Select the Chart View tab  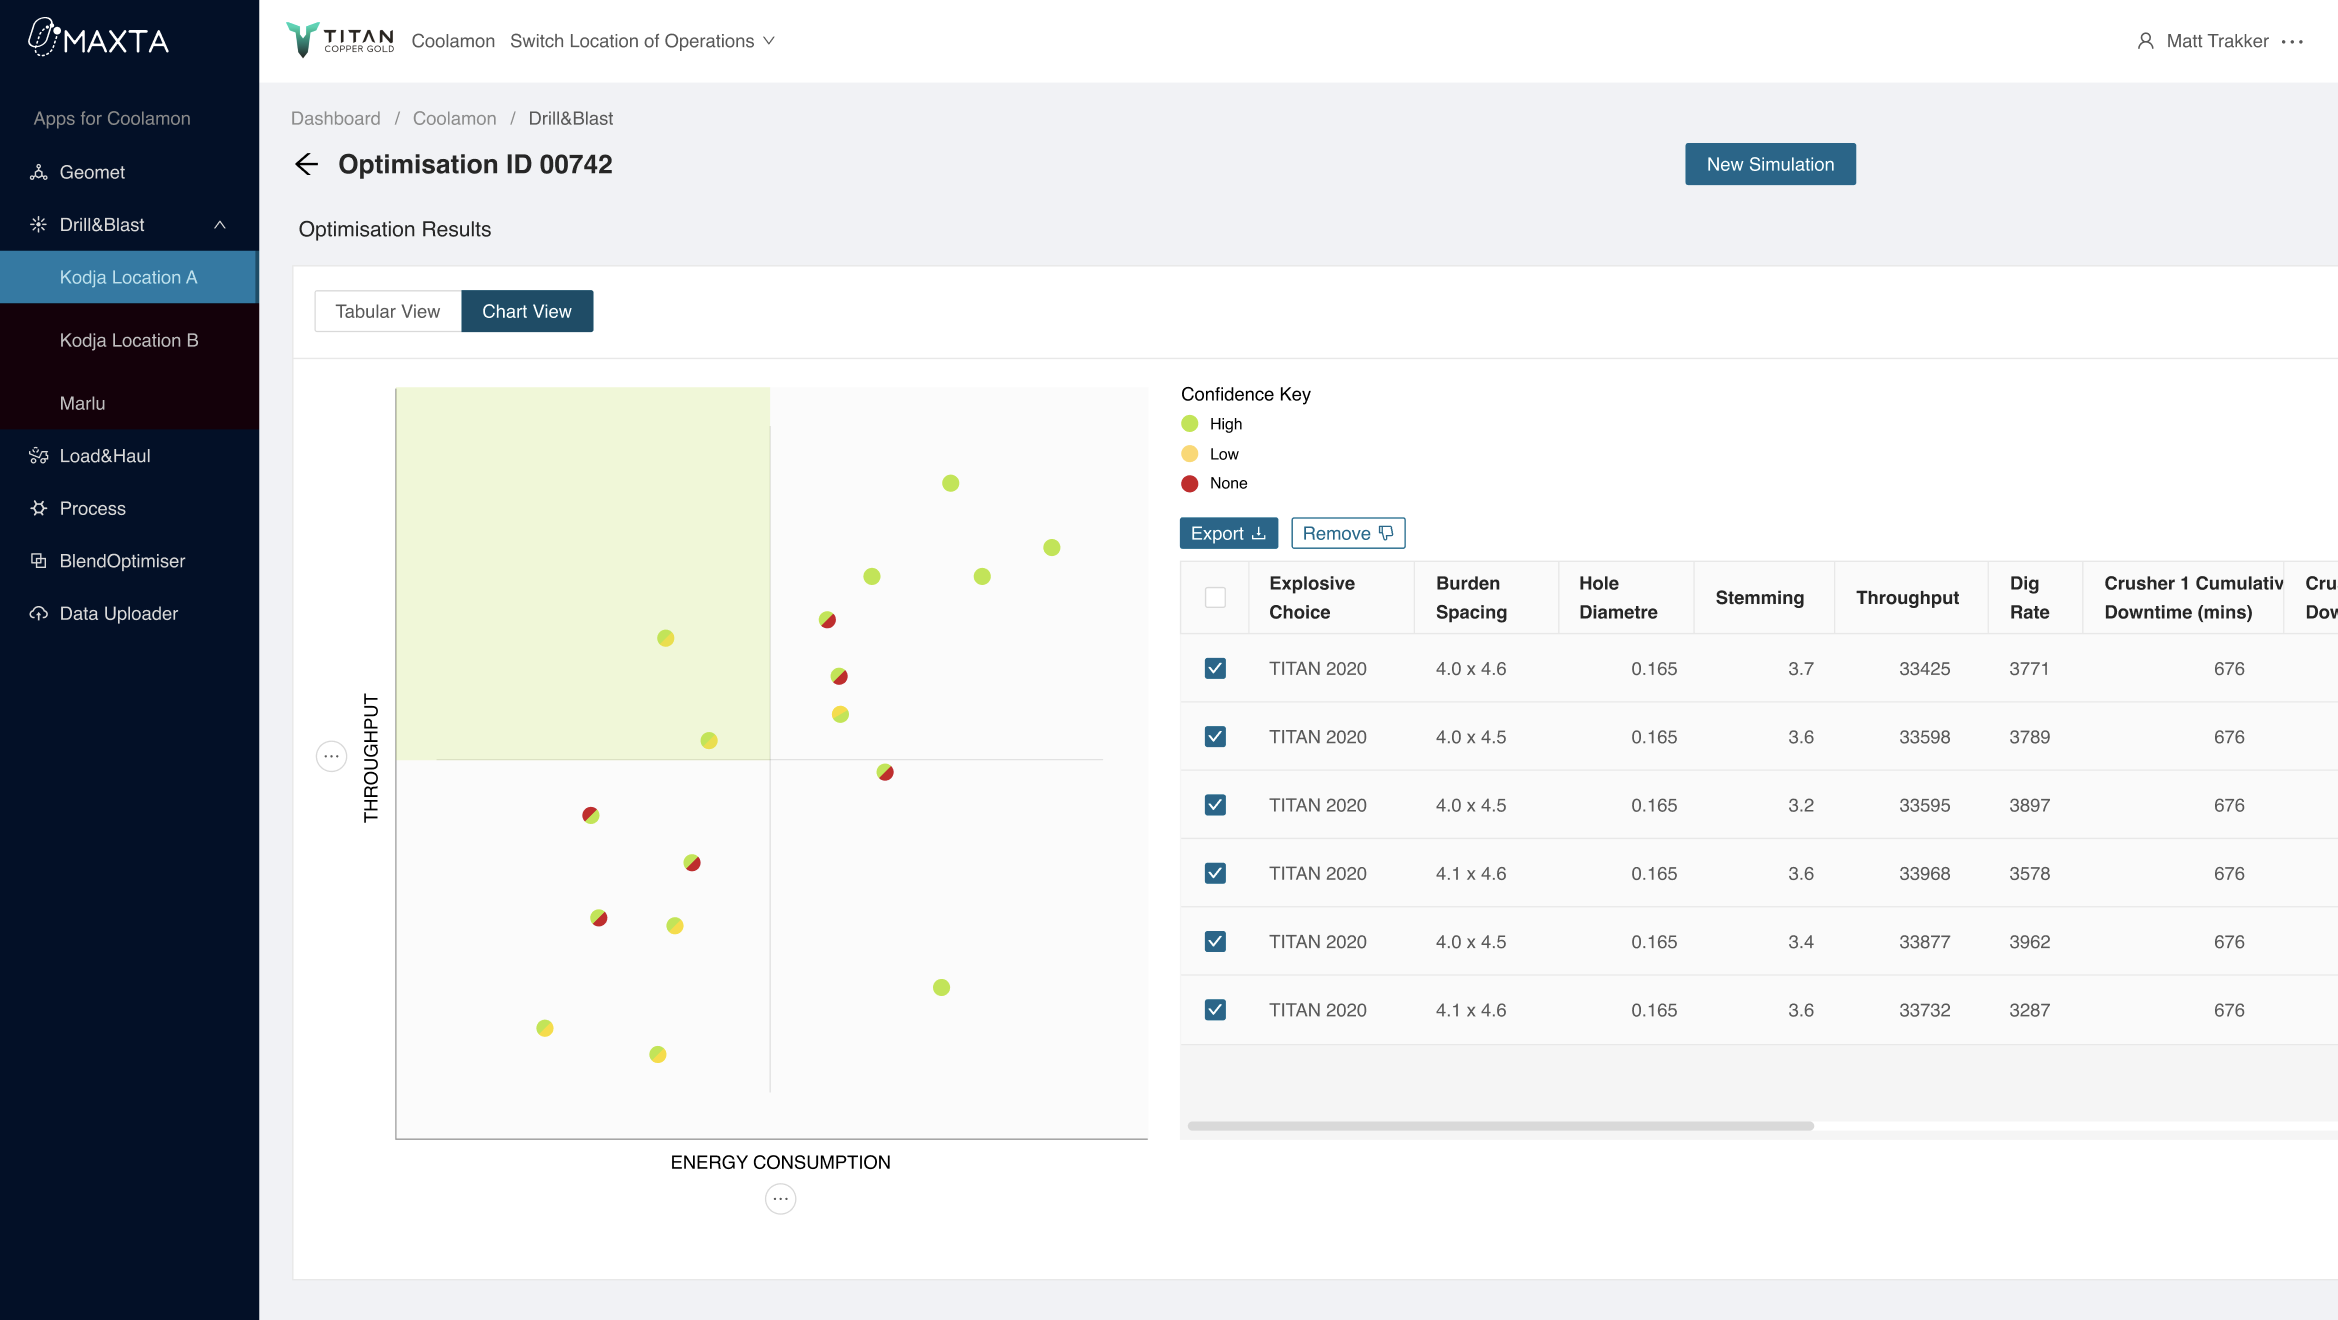[x=527, y=311]
